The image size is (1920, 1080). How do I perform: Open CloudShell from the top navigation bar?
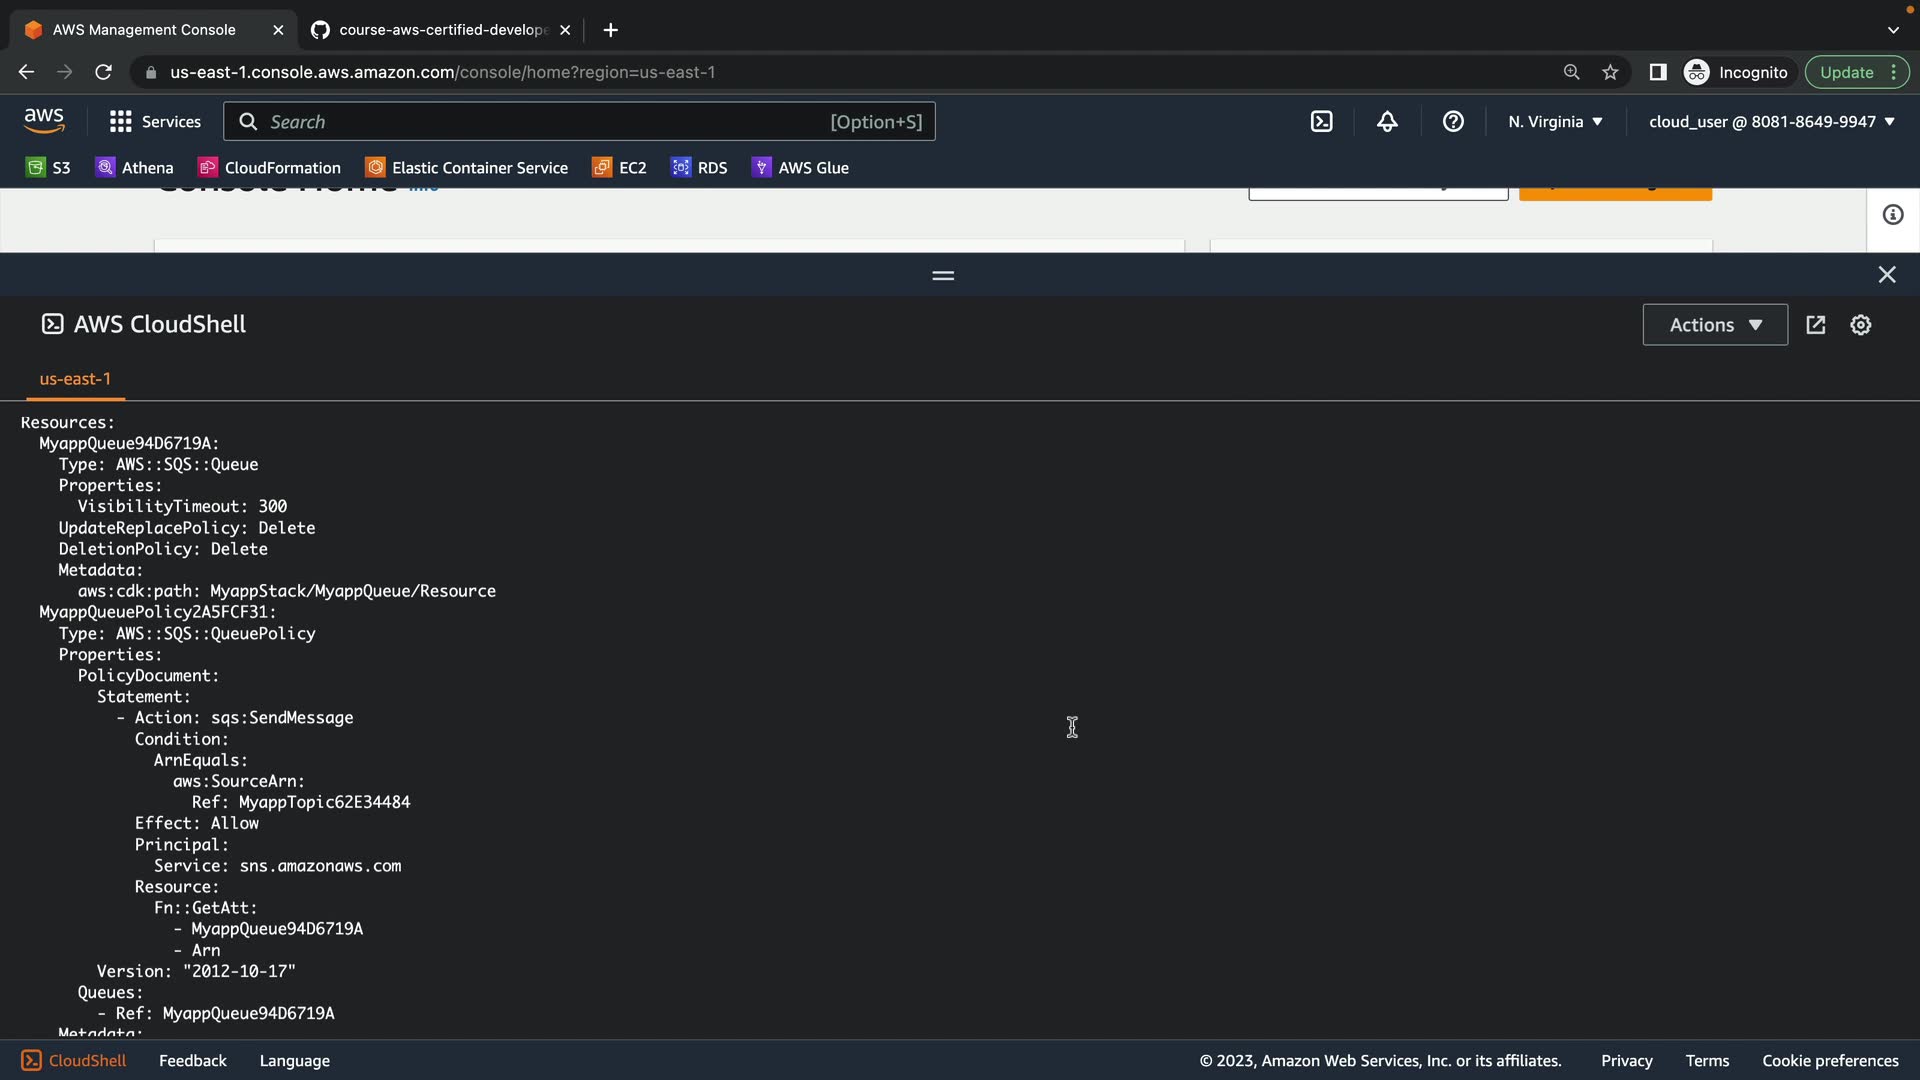pyautogui.click(x=1321, y=122)
